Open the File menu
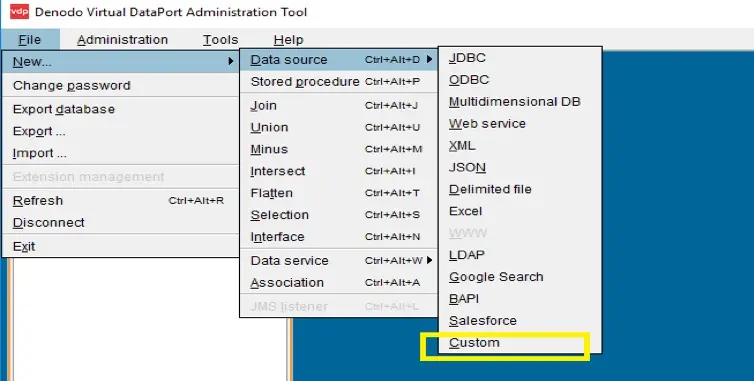 pos(30,40)
